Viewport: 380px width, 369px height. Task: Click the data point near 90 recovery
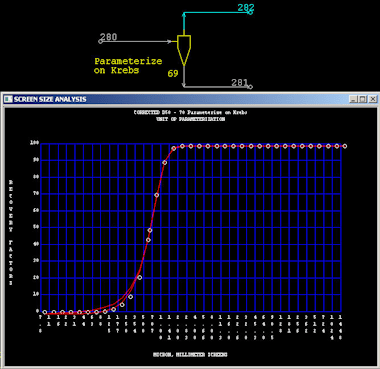[x=165, y=163]
